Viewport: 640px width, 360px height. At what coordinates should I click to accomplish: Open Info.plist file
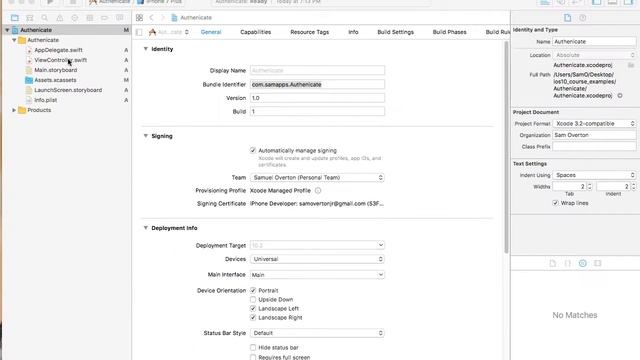coord(46,100)
